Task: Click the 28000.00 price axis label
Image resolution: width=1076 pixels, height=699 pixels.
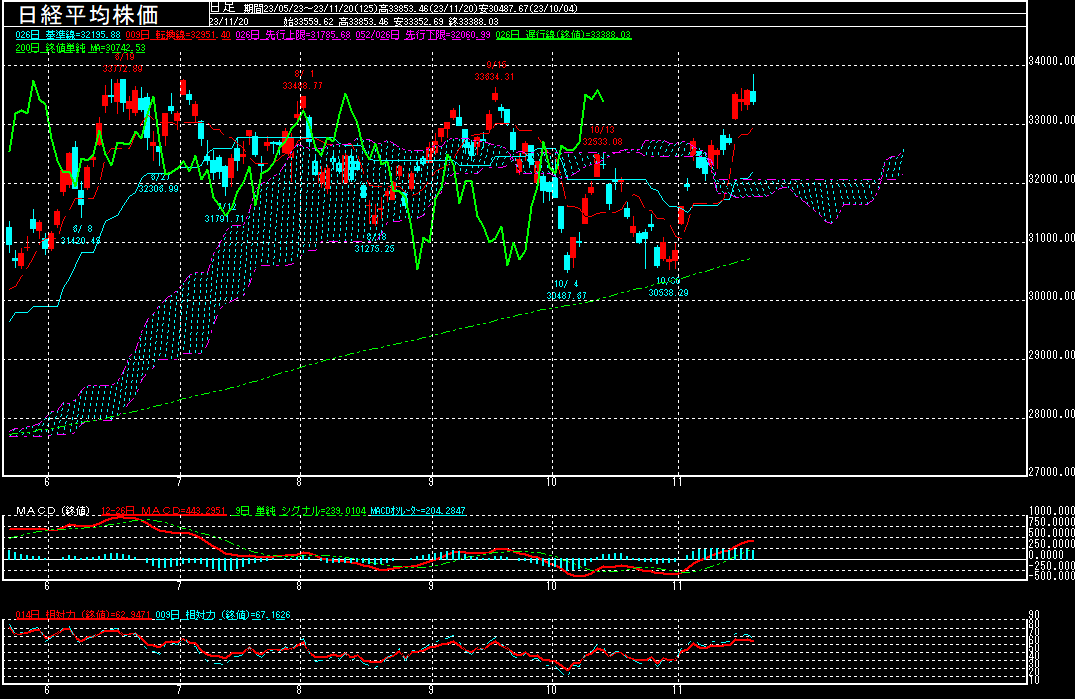Action: coord(1052,414)
